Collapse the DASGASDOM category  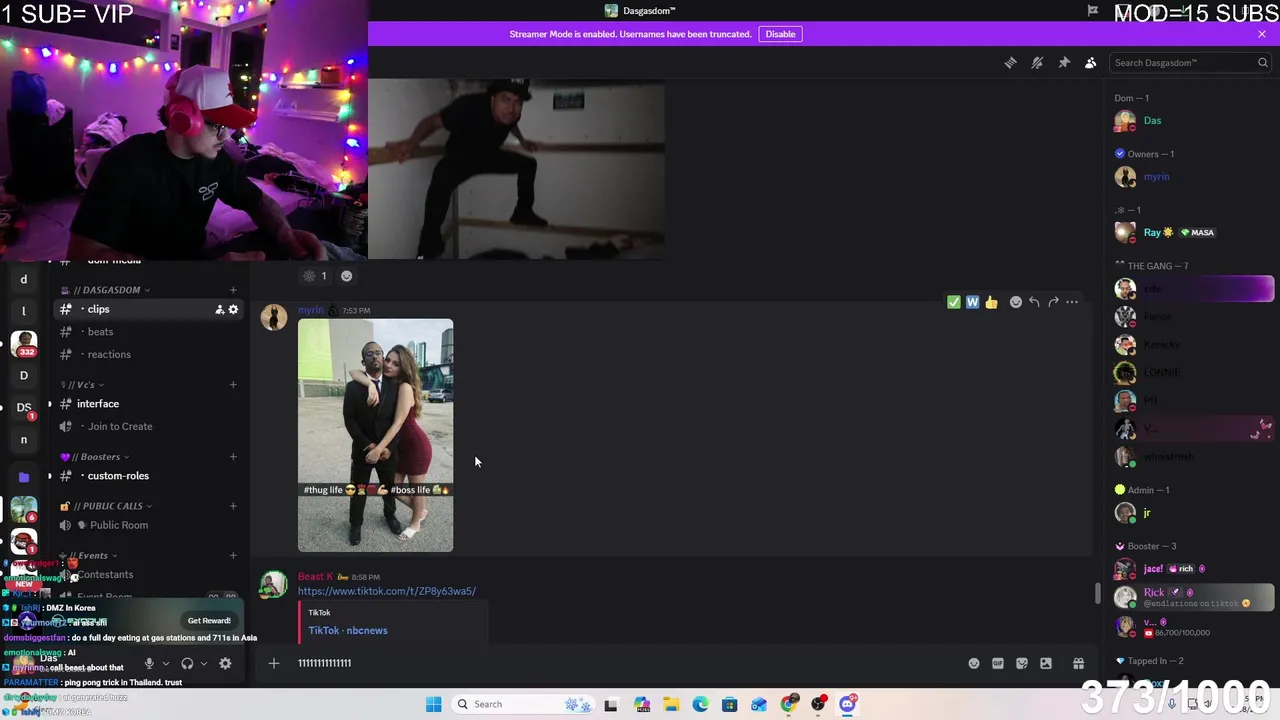[x=106, y=290]
